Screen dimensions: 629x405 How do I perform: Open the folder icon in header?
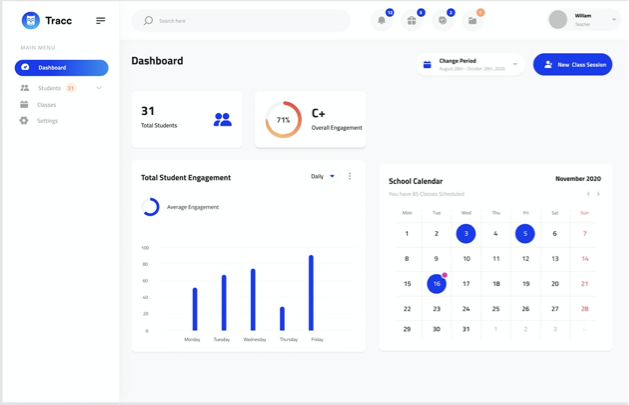pyautogui.click(x=473, y=20)
